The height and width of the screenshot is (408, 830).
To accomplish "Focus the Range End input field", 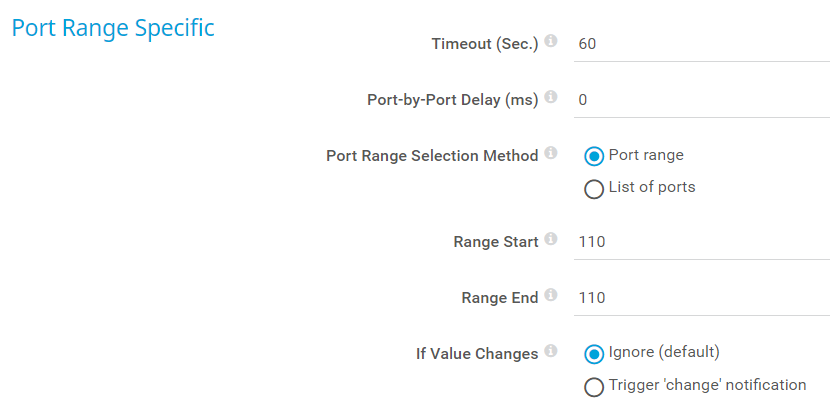I will [700, 298].
